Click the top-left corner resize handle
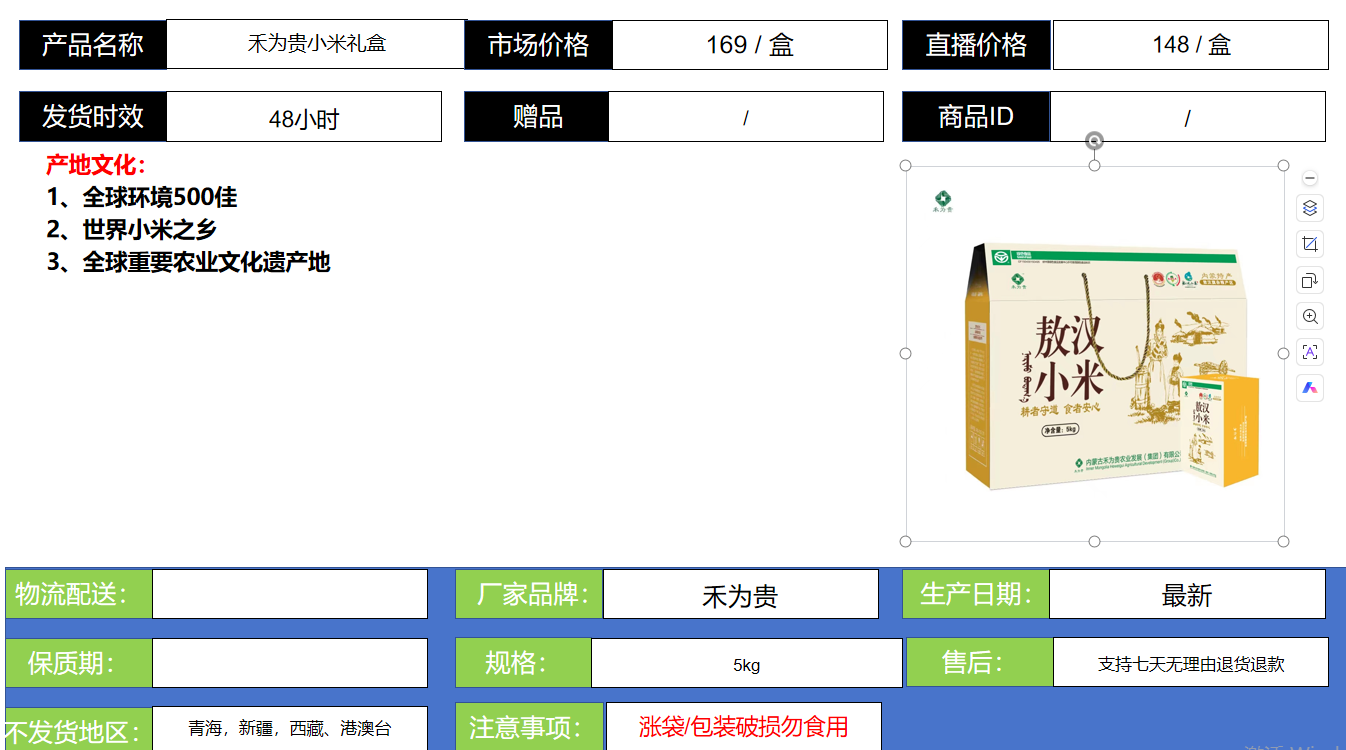This screenshot has height=750, width=1346. pos(906,166)
